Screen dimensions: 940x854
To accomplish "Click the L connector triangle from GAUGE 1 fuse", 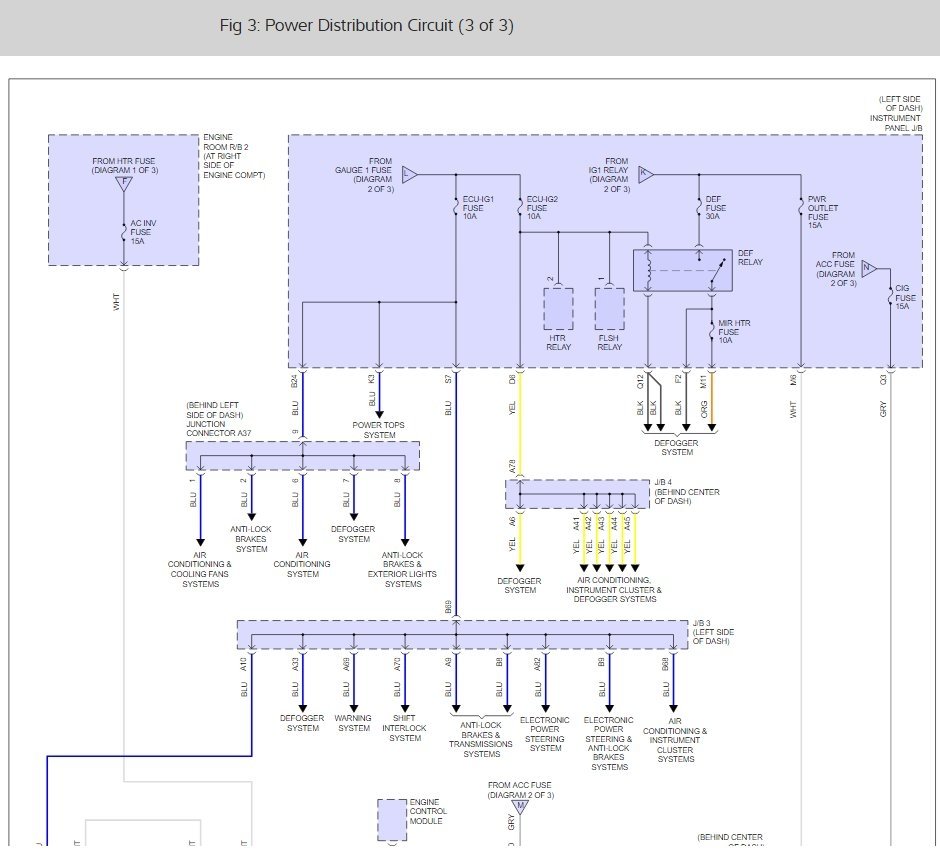I will pos(409,175).
